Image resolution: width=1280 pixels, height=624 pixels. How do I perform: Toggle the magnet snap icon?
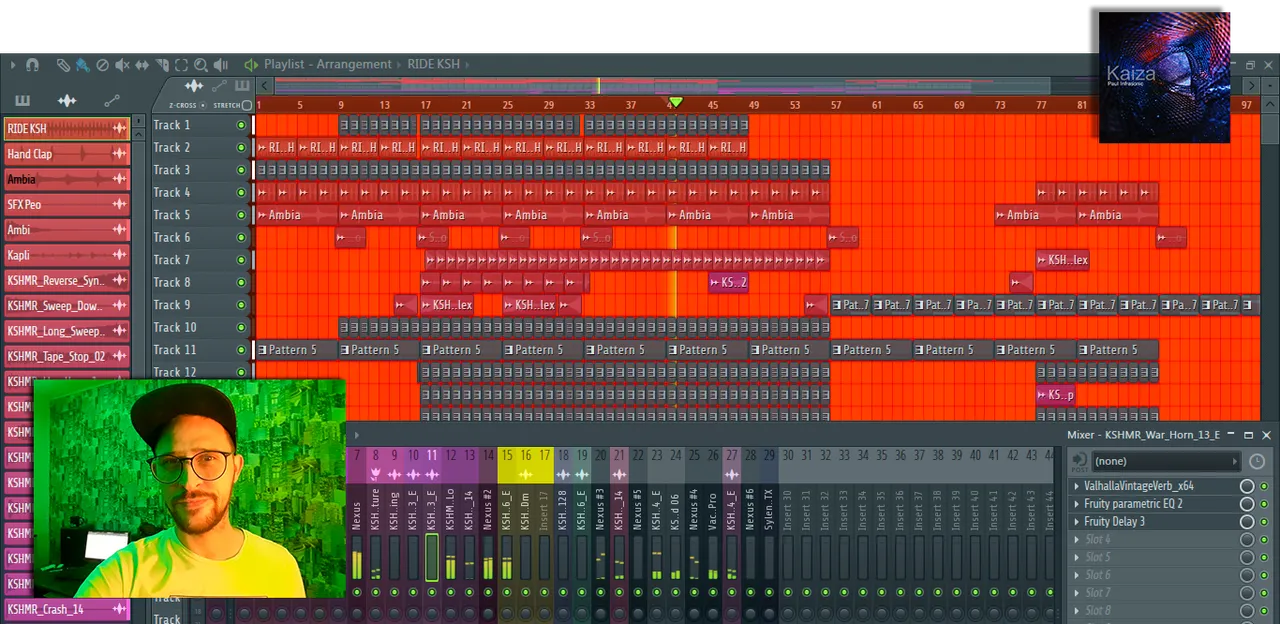pos(33,65)
